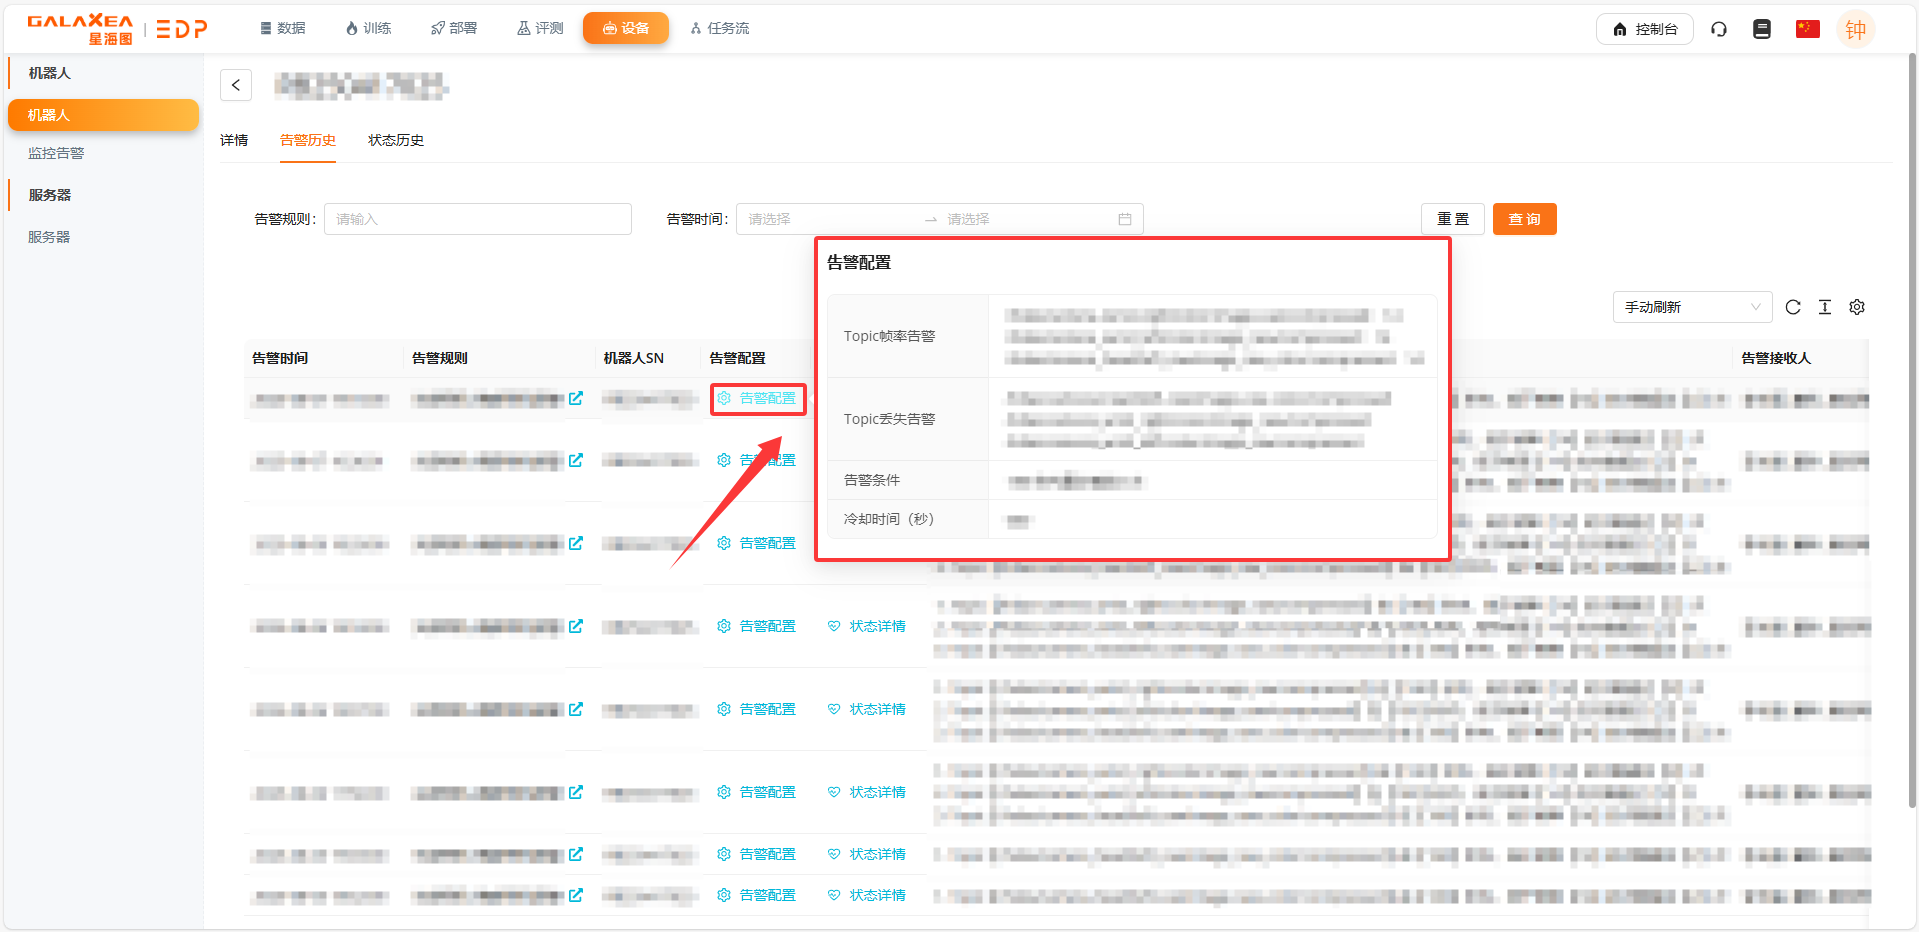Click 状态详情 link in the last row

point(868,895)
